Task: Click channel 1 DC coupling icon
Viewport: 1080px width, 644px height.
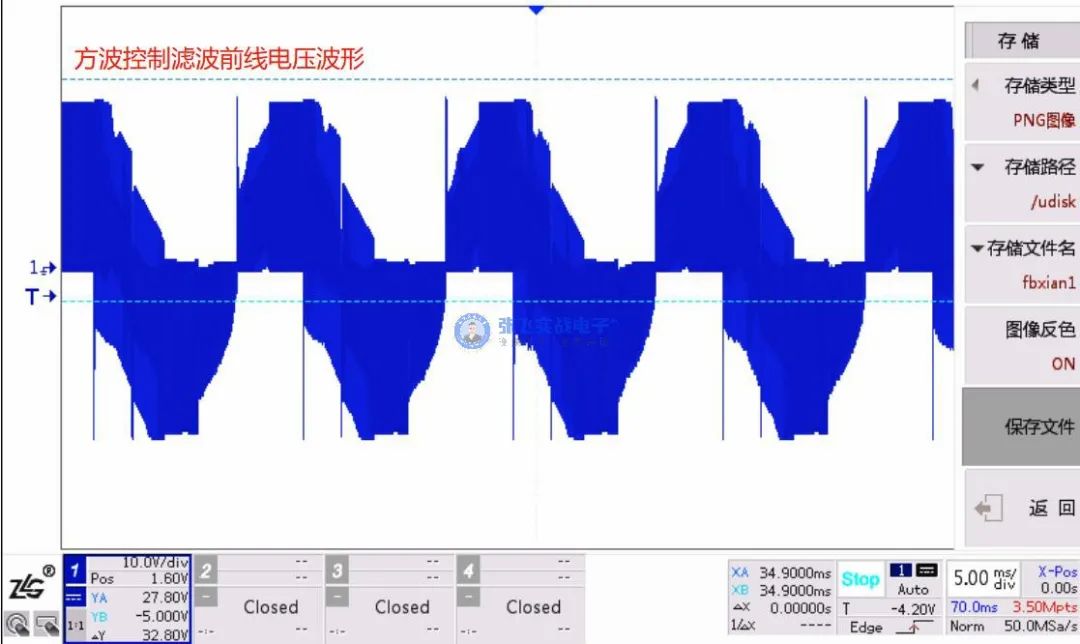Action: coord(75,597)
